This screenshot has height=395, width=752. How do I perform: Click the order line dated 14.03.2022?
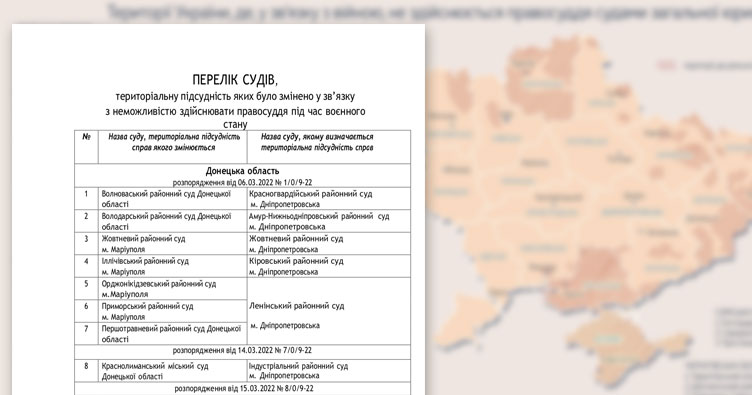point(242,350)
